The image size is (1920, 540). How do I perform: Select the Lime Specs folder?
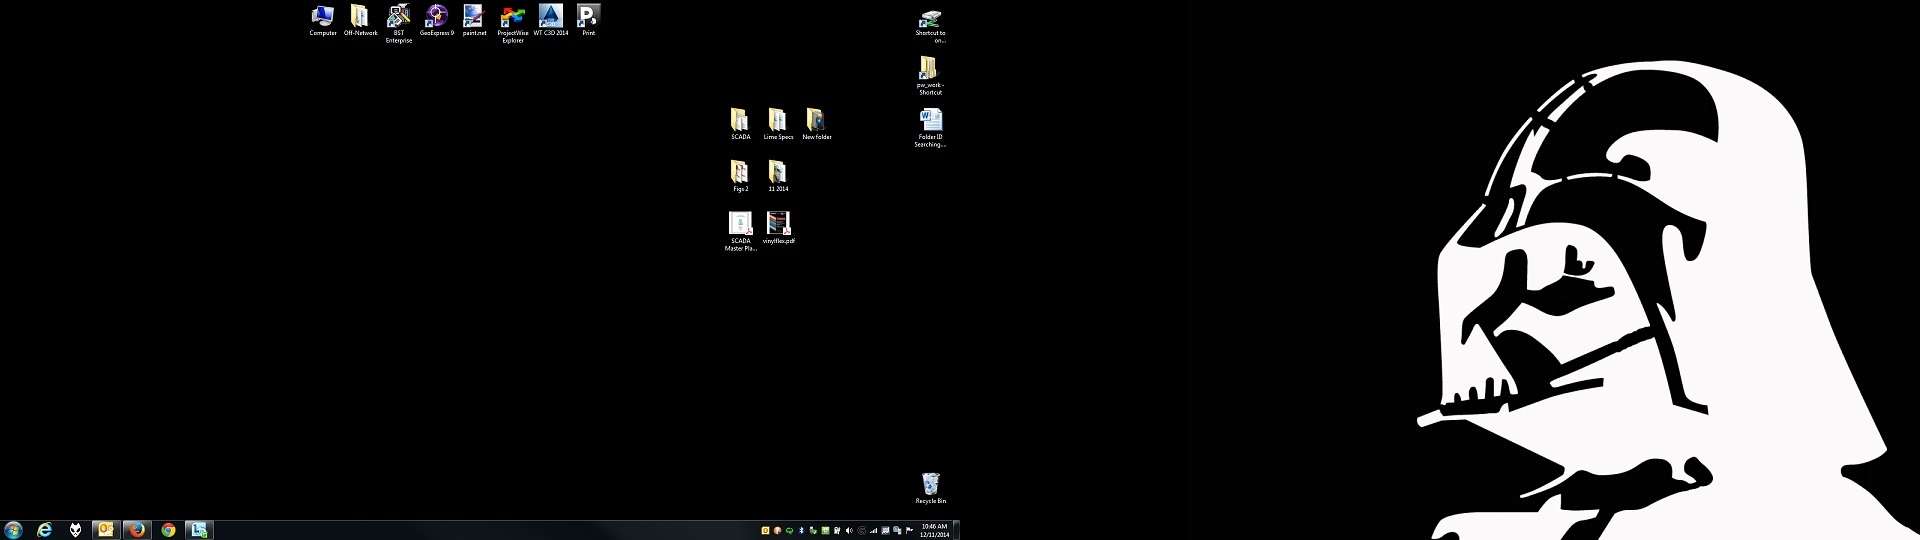click(x=778, y=124)
